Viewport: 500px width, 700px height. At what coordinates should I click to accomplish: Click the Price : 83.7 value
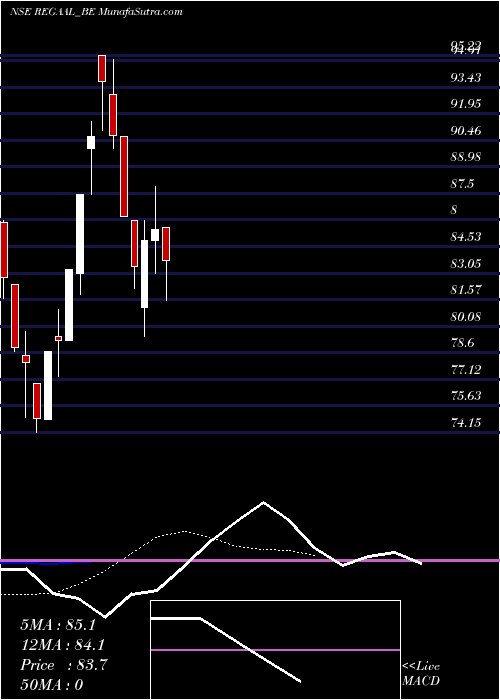pos(63,665)
